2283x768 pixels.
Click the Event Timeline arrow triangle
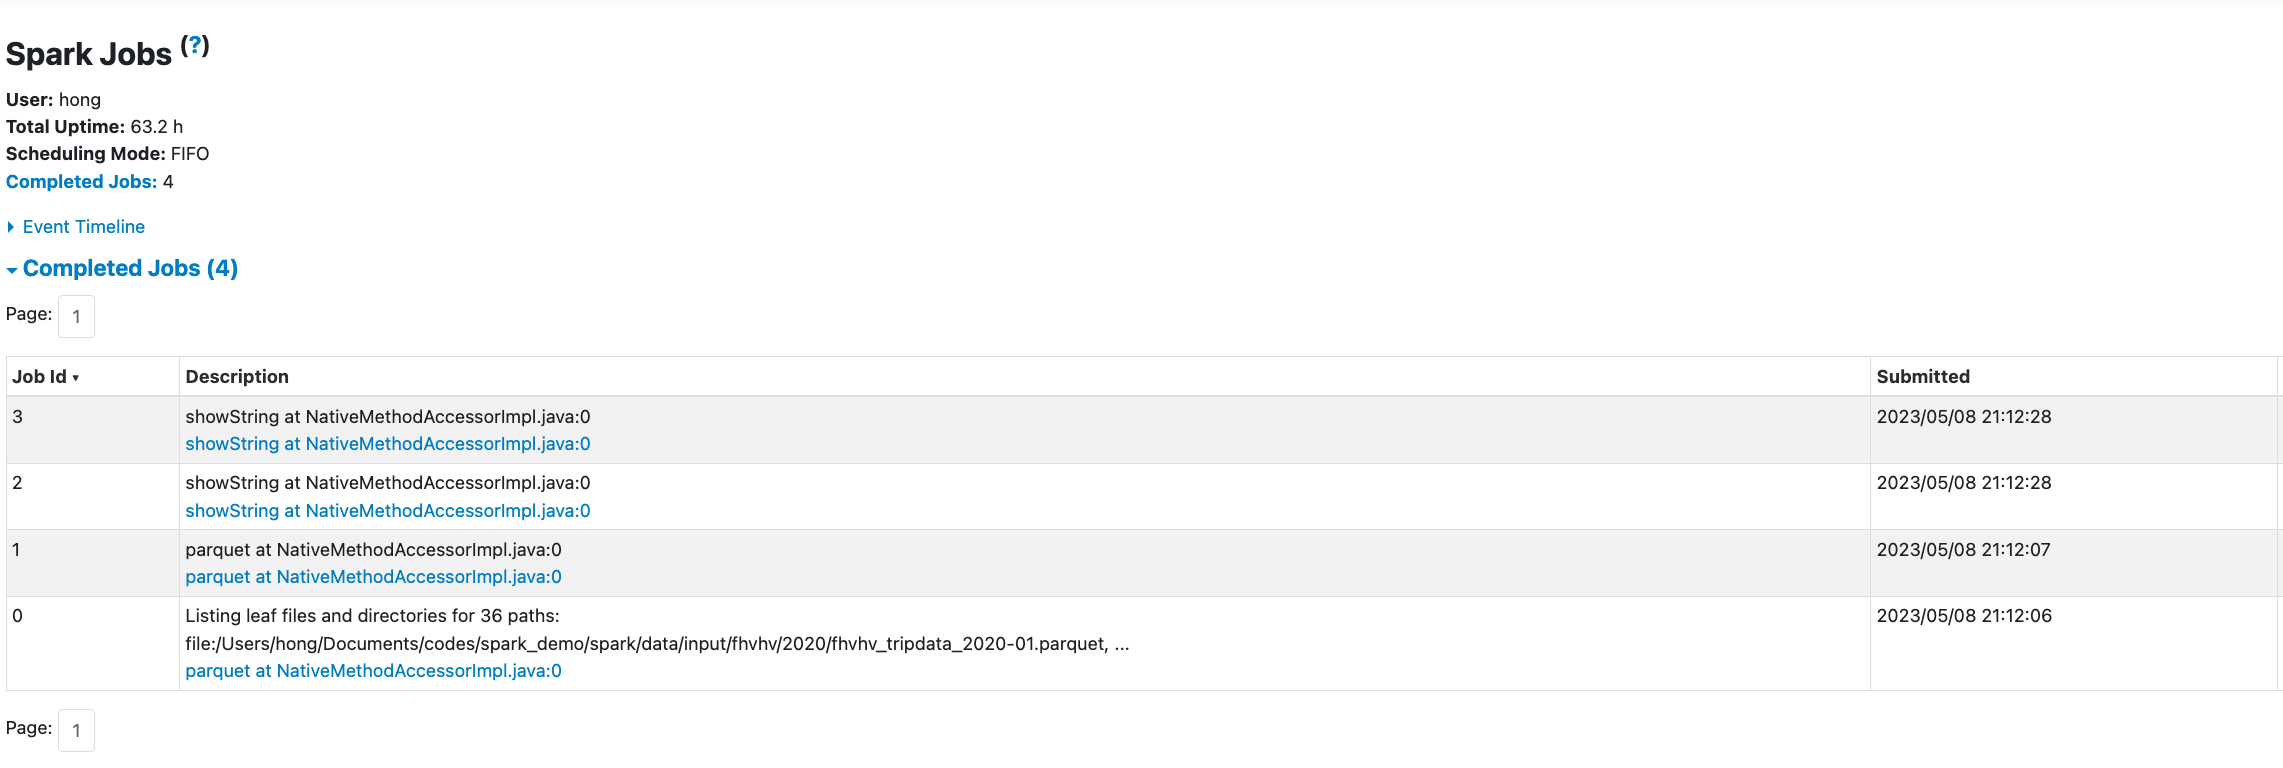(x=11, y=227)
